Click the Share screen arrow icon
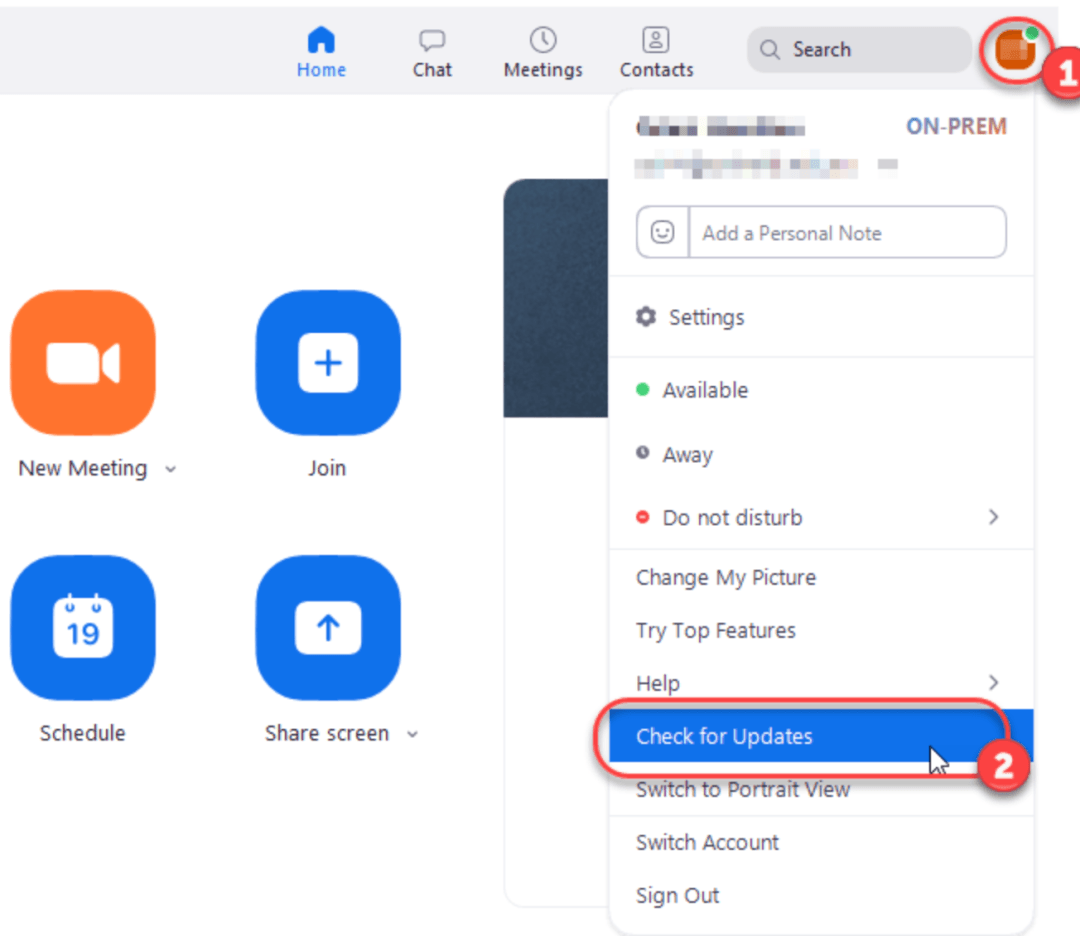This screenshot has width=1080, height=936. pyautogui.click(x=328, y=627)
